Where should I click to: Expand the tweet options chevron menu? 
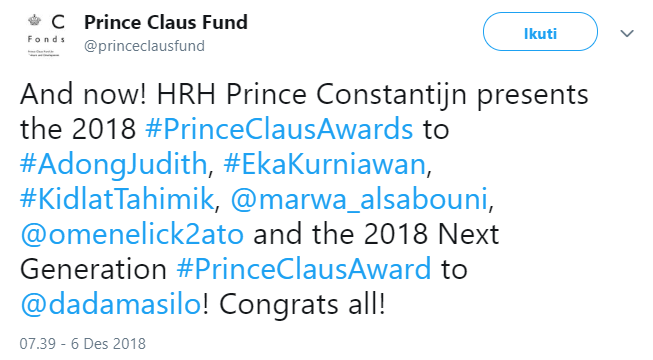[x=626, y=33]
